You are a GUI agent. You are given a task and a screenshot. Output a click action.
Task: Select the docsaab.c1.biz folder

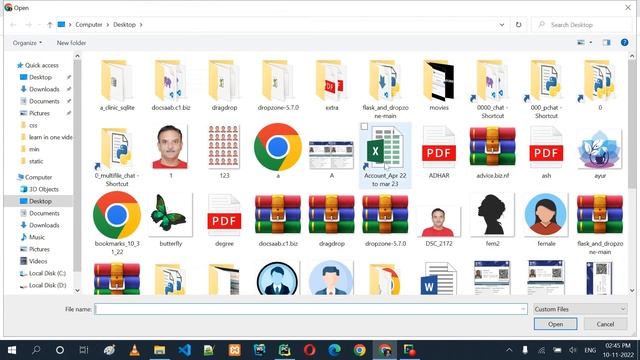coord(171,85)
